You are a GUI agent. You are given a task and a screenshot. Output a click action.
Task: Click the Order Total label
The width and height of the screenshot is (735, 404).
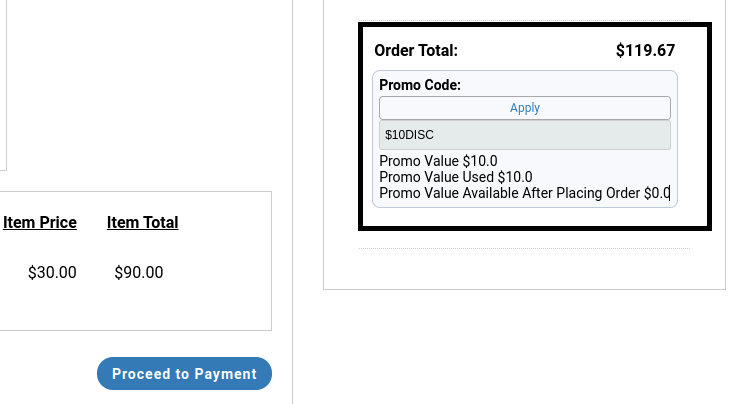point(416,50)
